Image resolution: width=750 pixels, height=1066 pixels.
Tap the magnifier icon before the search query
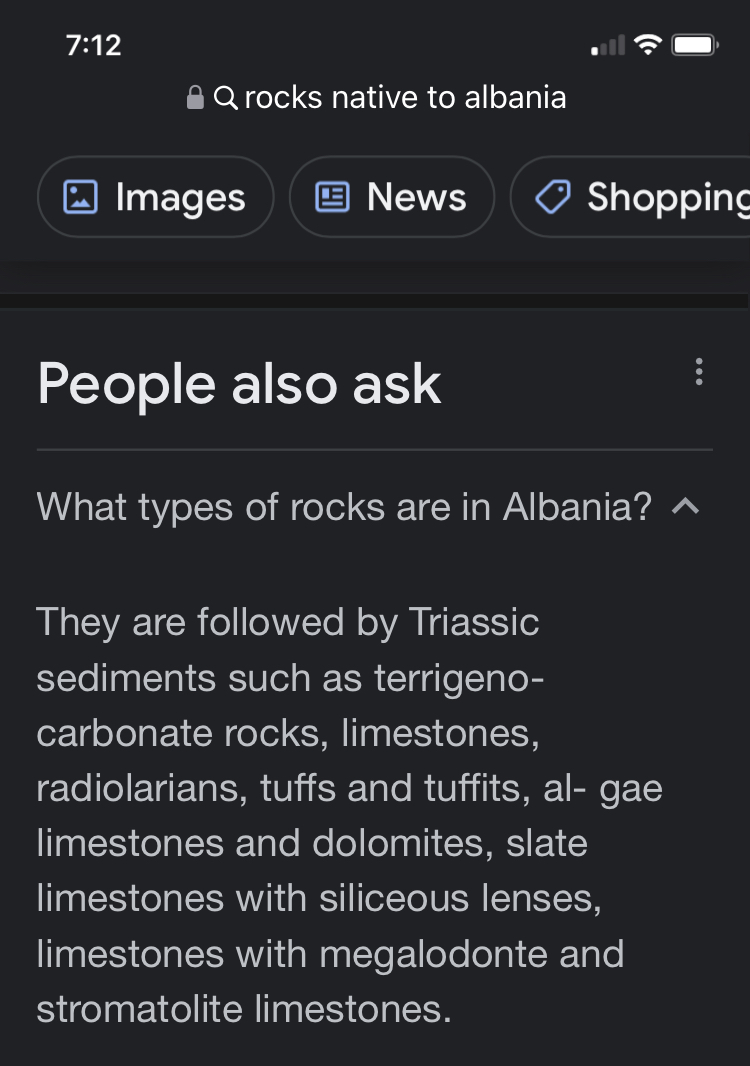tap(226, 98)
